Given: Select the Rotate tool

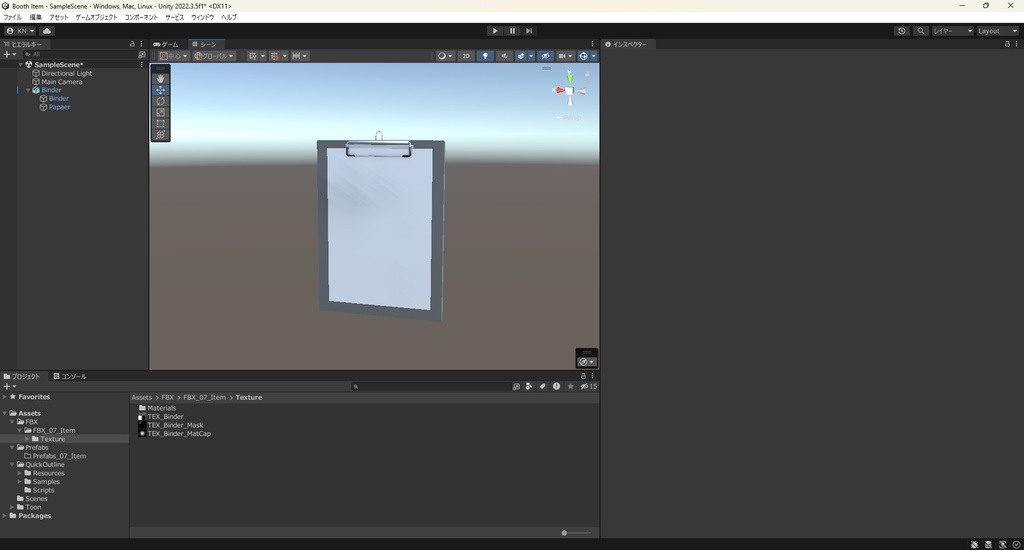Looking at the screenshot, I should (160, 101).
